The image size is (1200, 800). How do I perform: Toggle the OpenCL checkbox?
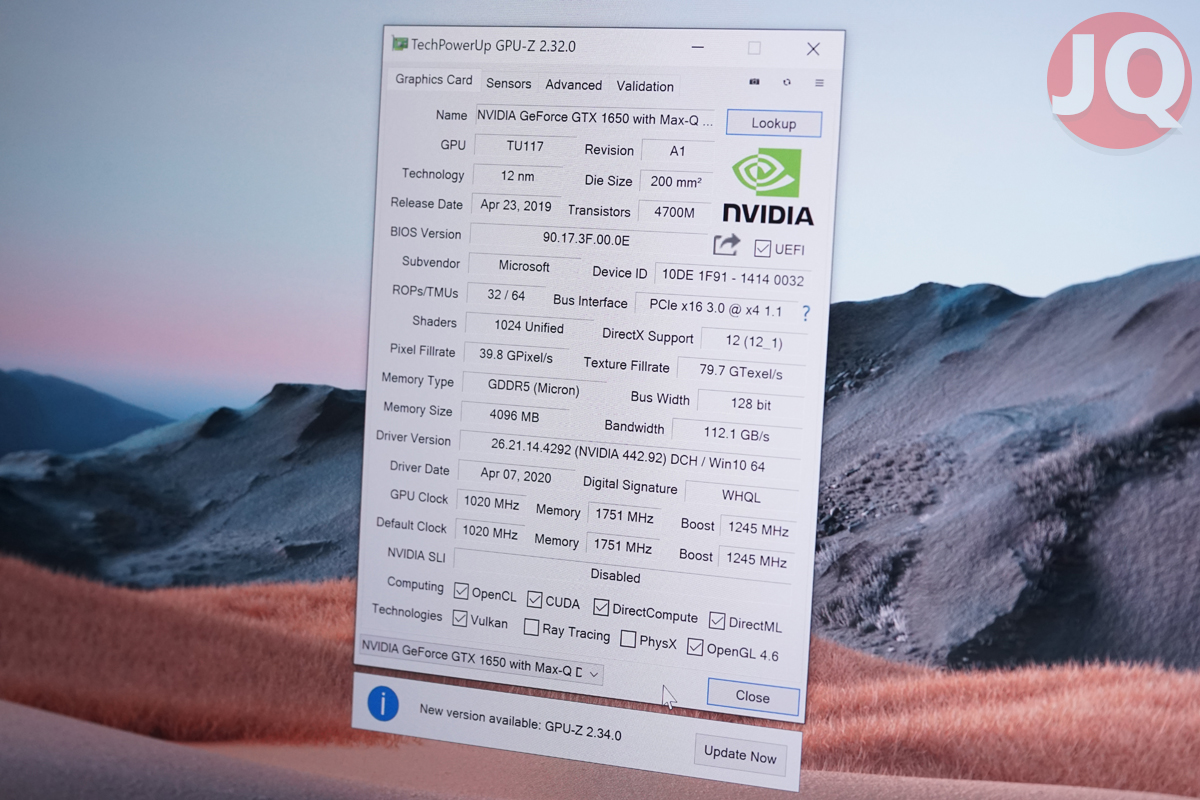pyautogui.click(x=461, y=591)
